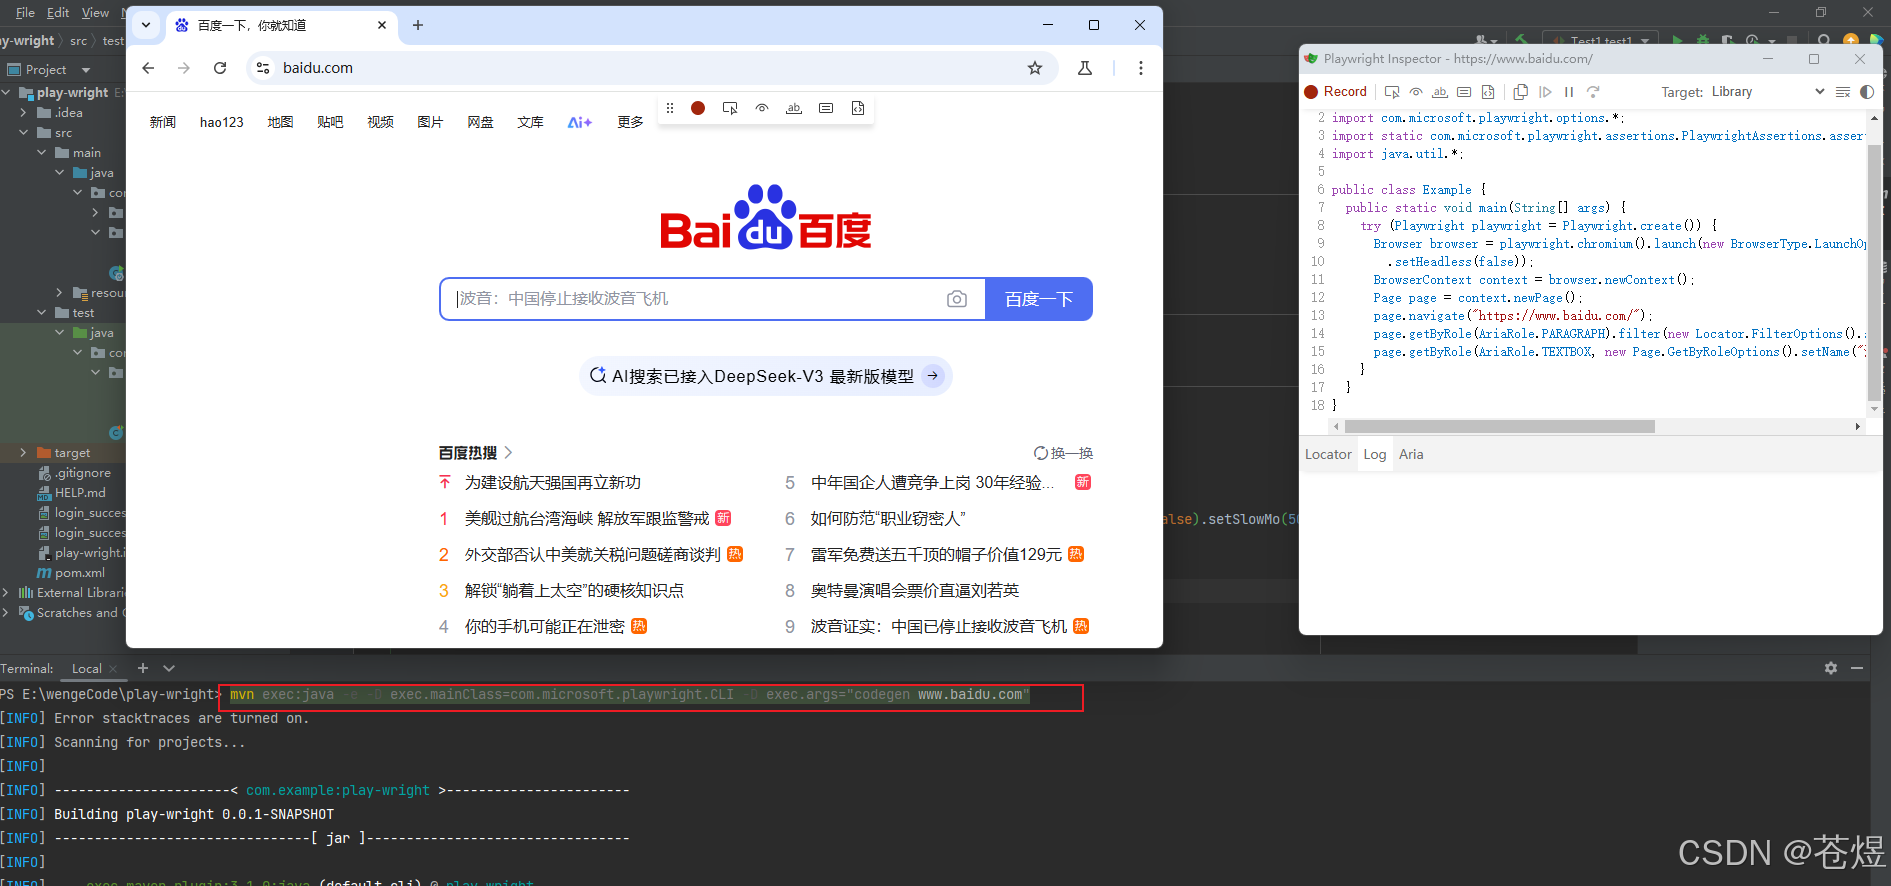Switch to Locator tab in Inspector
Viewport: 1891px width, 886px height.
pyautogui.click(x=1328, y=454)
